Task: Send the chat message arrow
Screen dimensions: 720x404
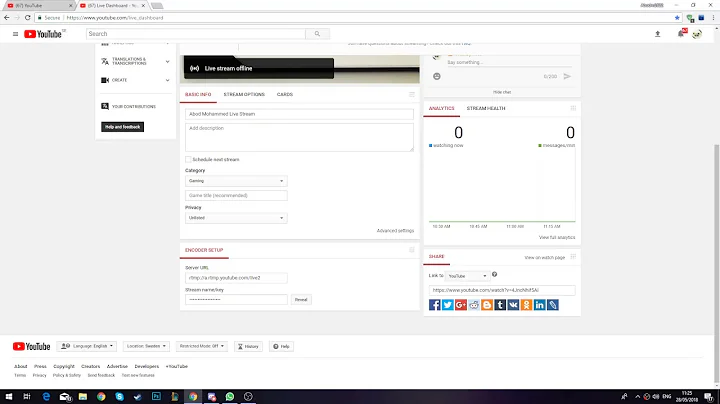Action: click(567, 76)
